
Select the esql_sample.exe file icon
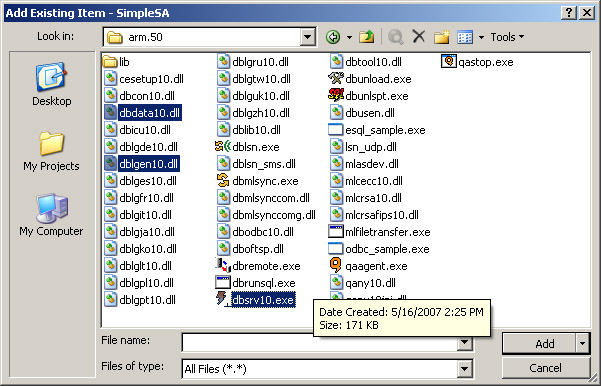coord(336,130)
